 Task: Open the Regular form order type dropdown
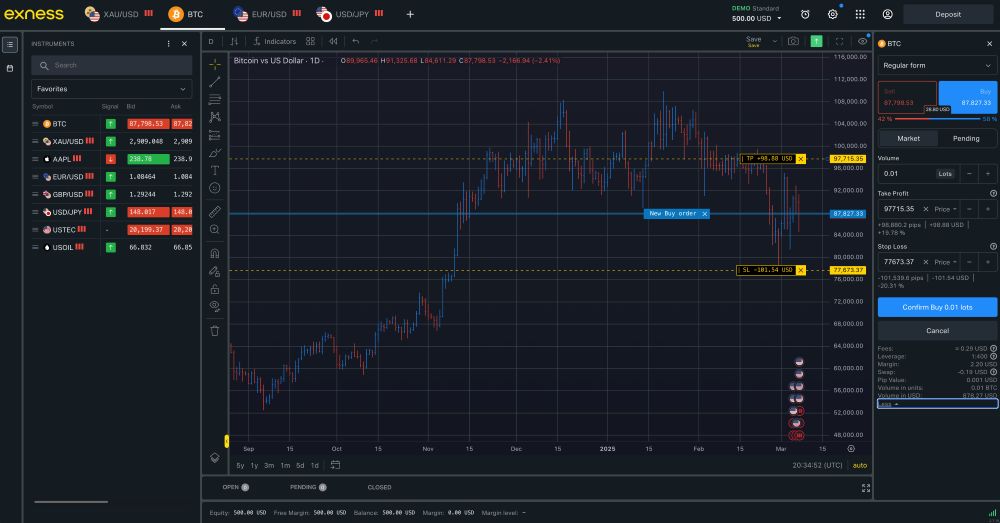click(936, 65)
